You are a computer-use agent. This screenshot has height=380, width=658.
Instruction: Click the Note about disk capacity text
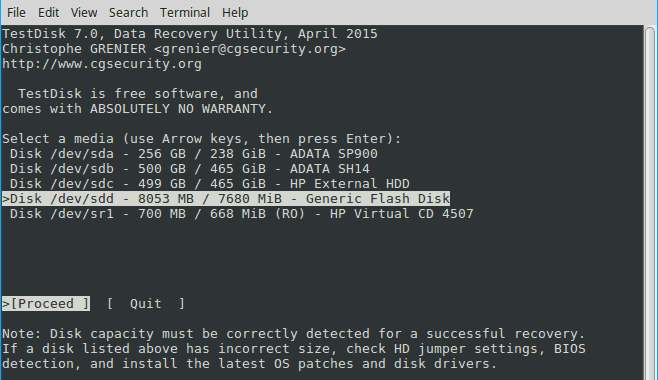(x=294, y=349)
